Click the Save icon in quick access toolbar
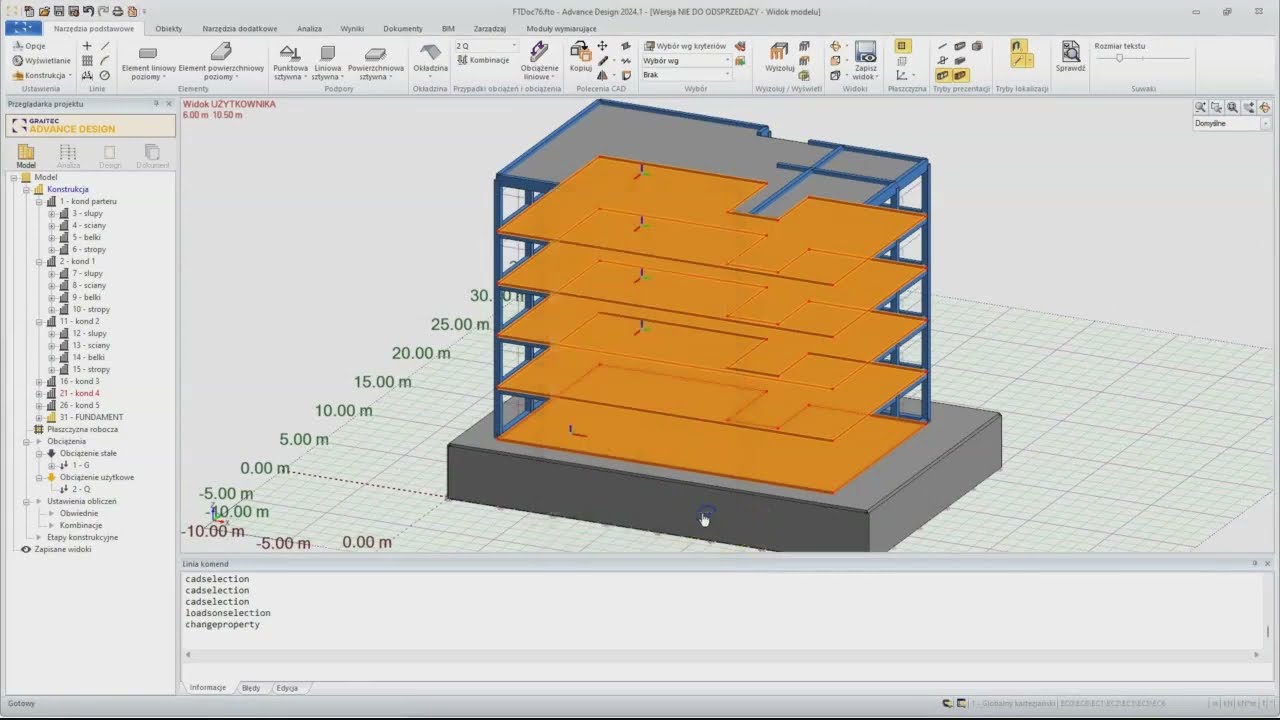1280x720 pixels. pos(58,11)
